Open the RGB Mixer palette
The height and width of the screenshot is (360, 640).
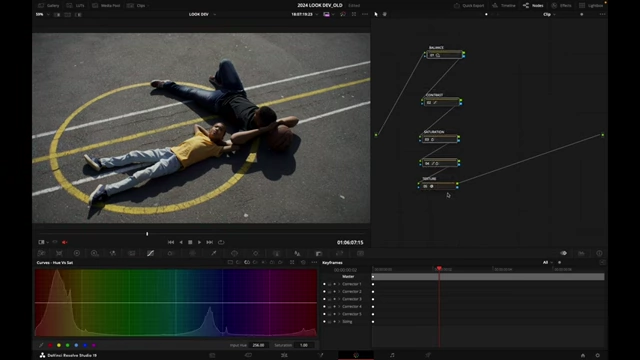[113, 253]
